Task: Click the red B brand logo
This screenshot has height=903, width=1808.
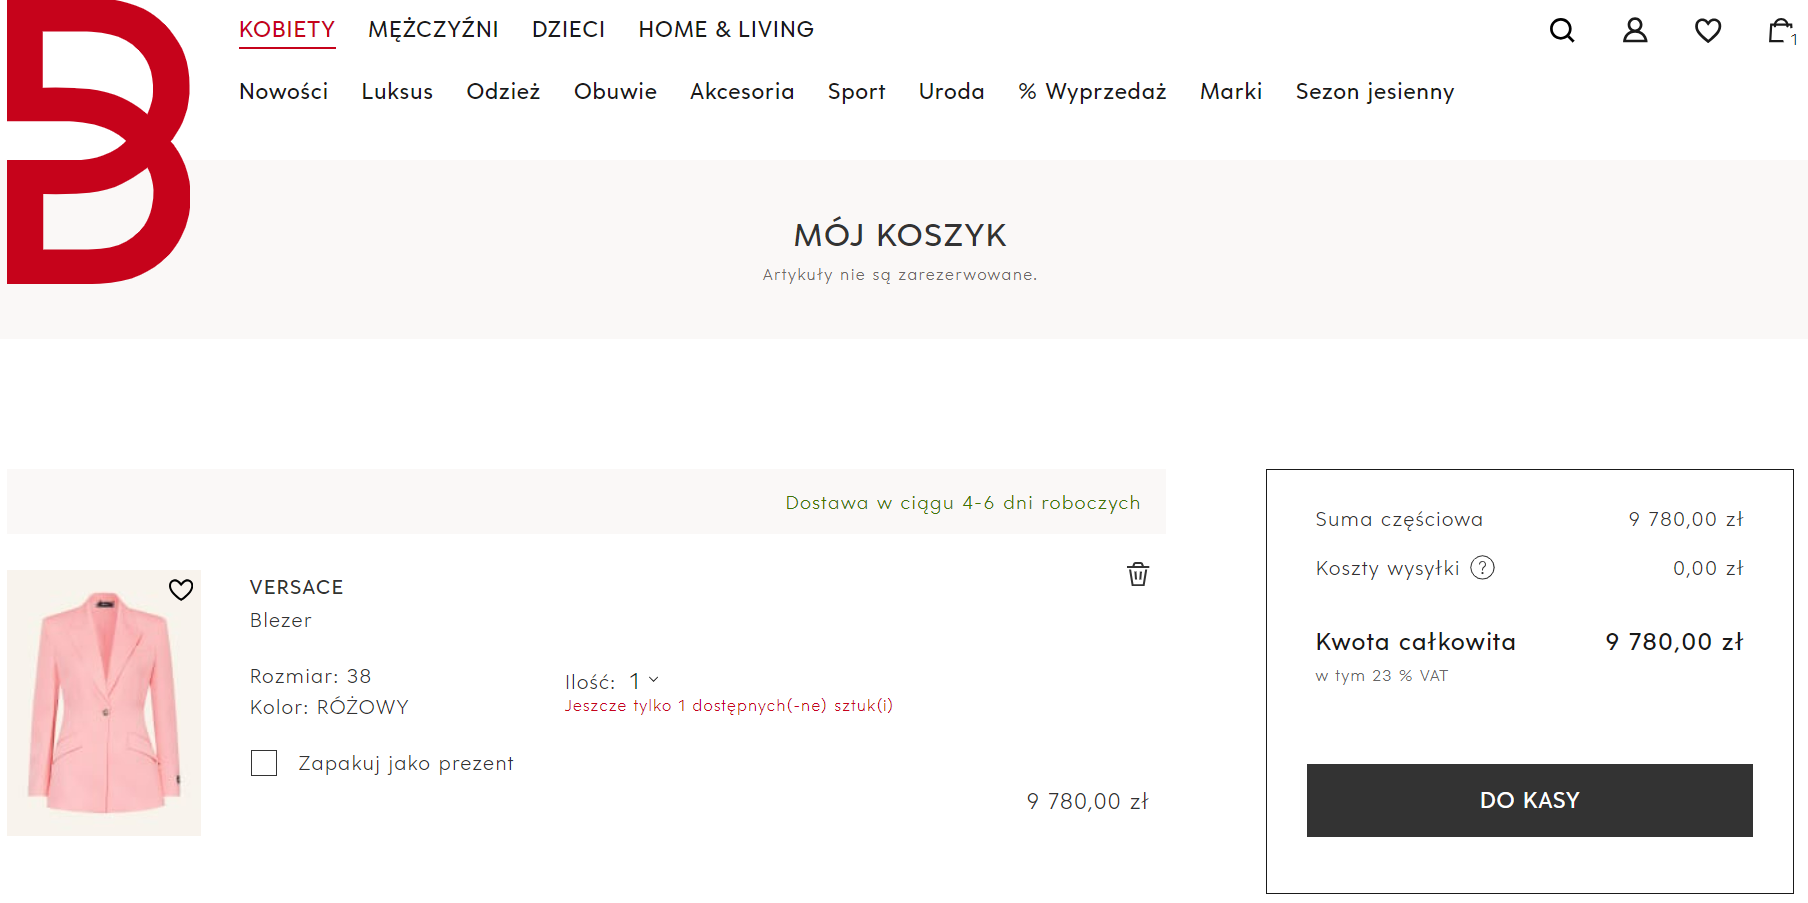Action: [98, 142]
